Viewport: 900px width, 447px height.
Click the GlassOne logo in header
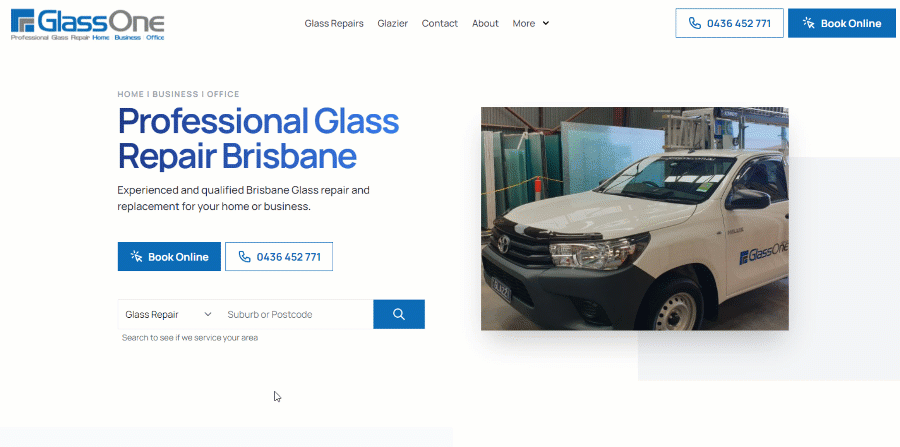point(88,25)
